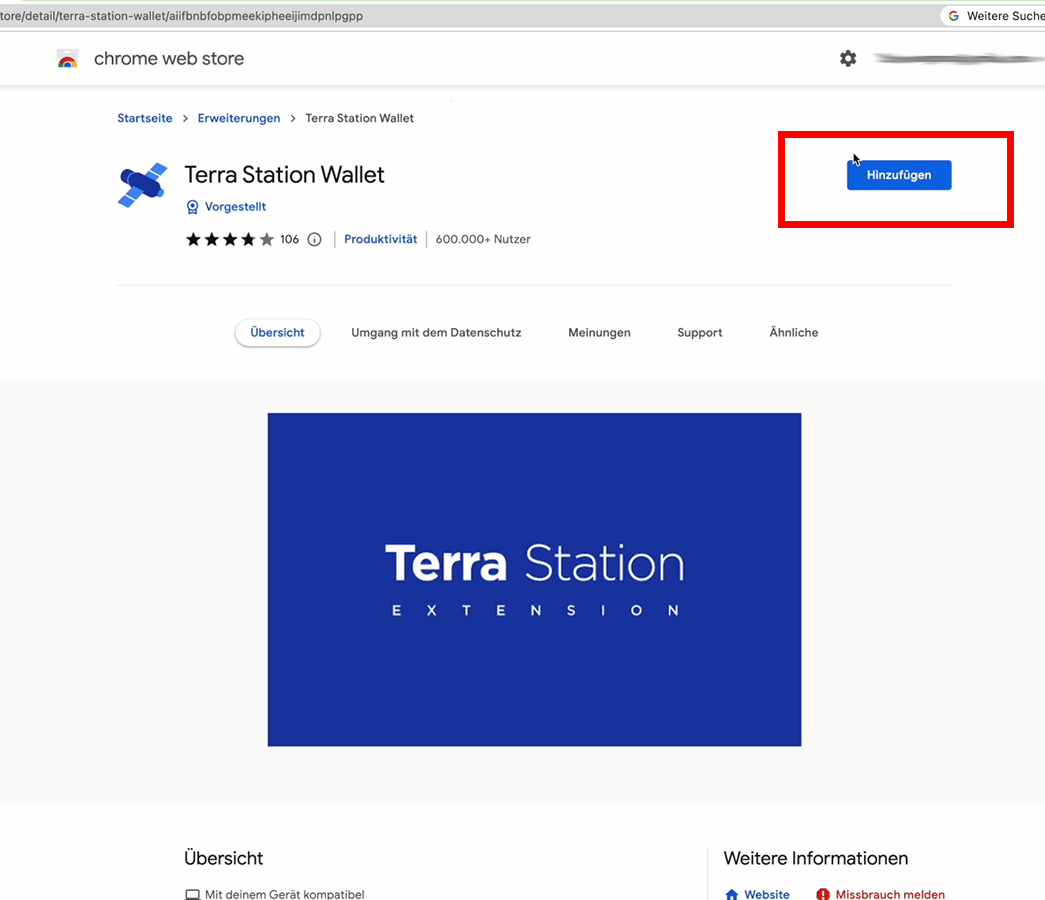Click the rating info circle icon
The width and height of the screenshot is (1045, 900).
[315, 239]
